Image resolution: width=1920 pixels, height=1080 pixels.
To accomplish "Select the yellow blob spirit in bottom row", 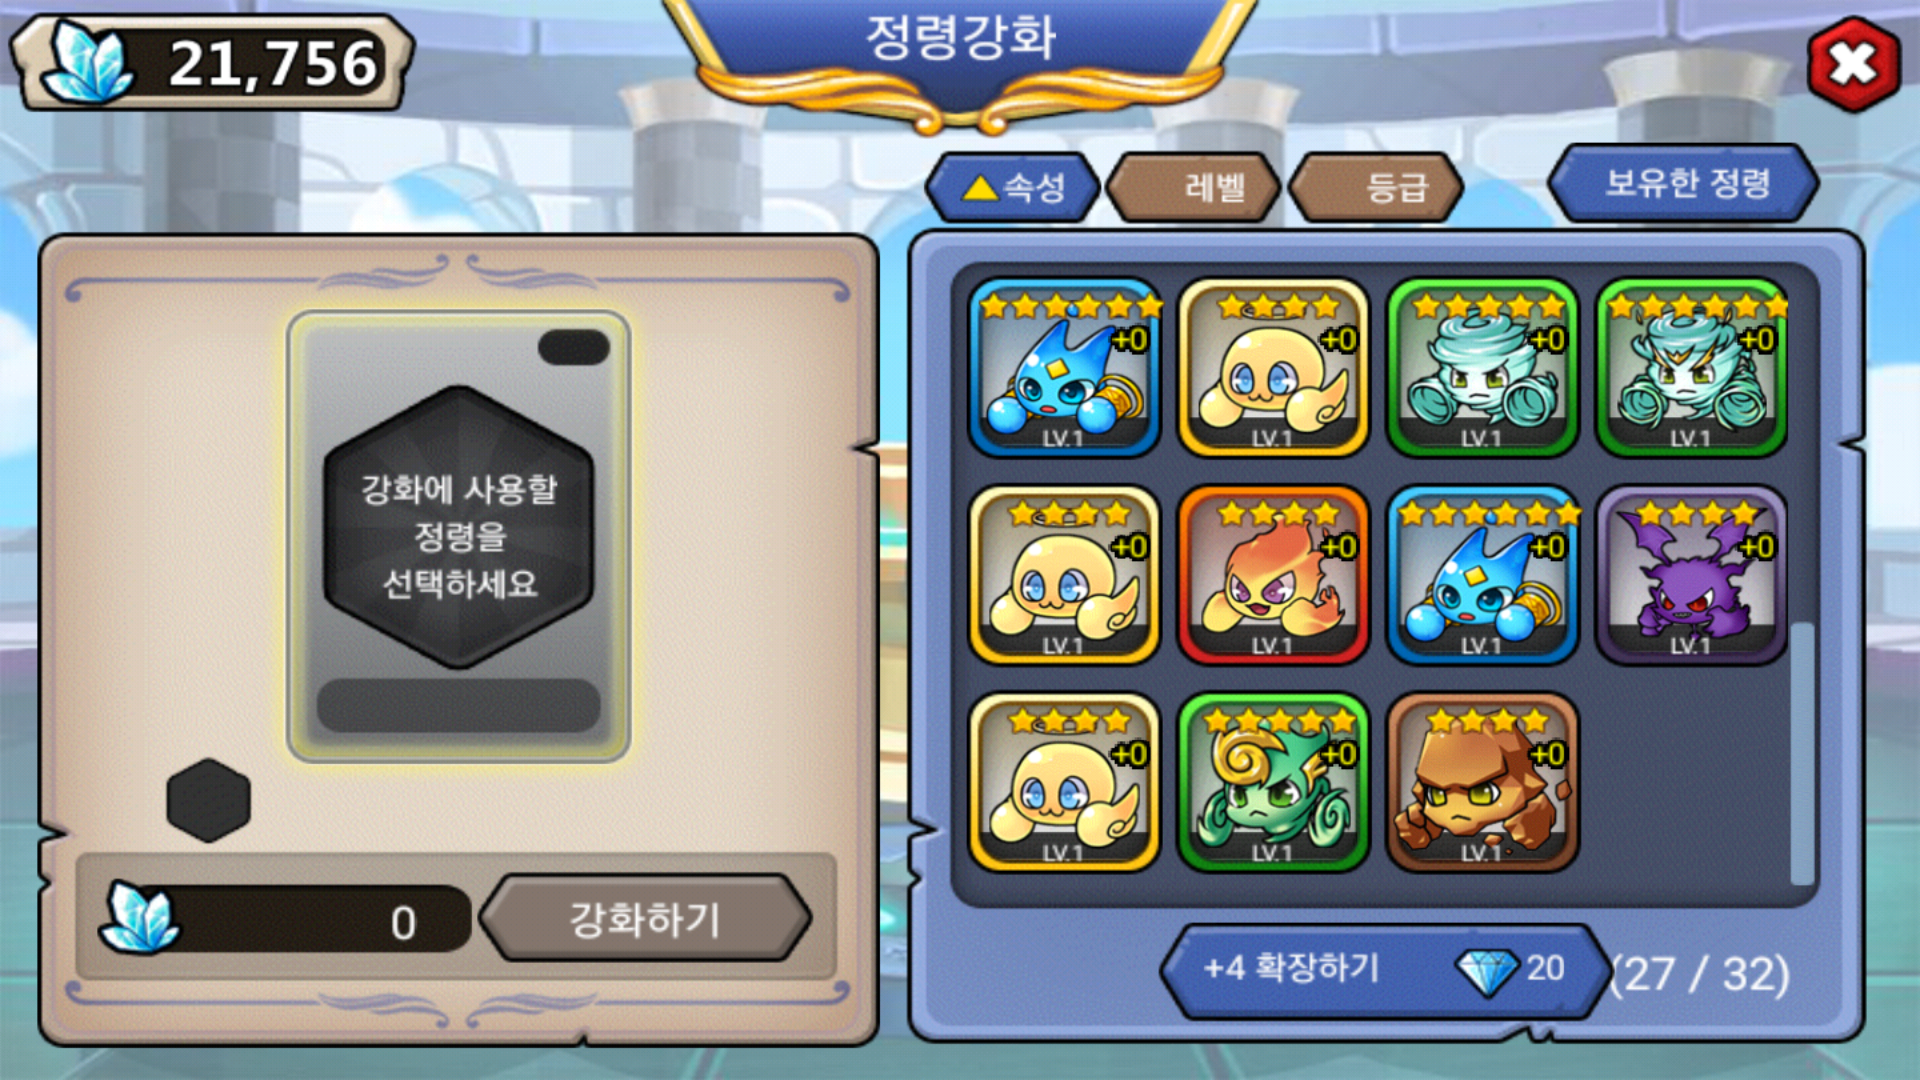I will [x=1065, y=783].
